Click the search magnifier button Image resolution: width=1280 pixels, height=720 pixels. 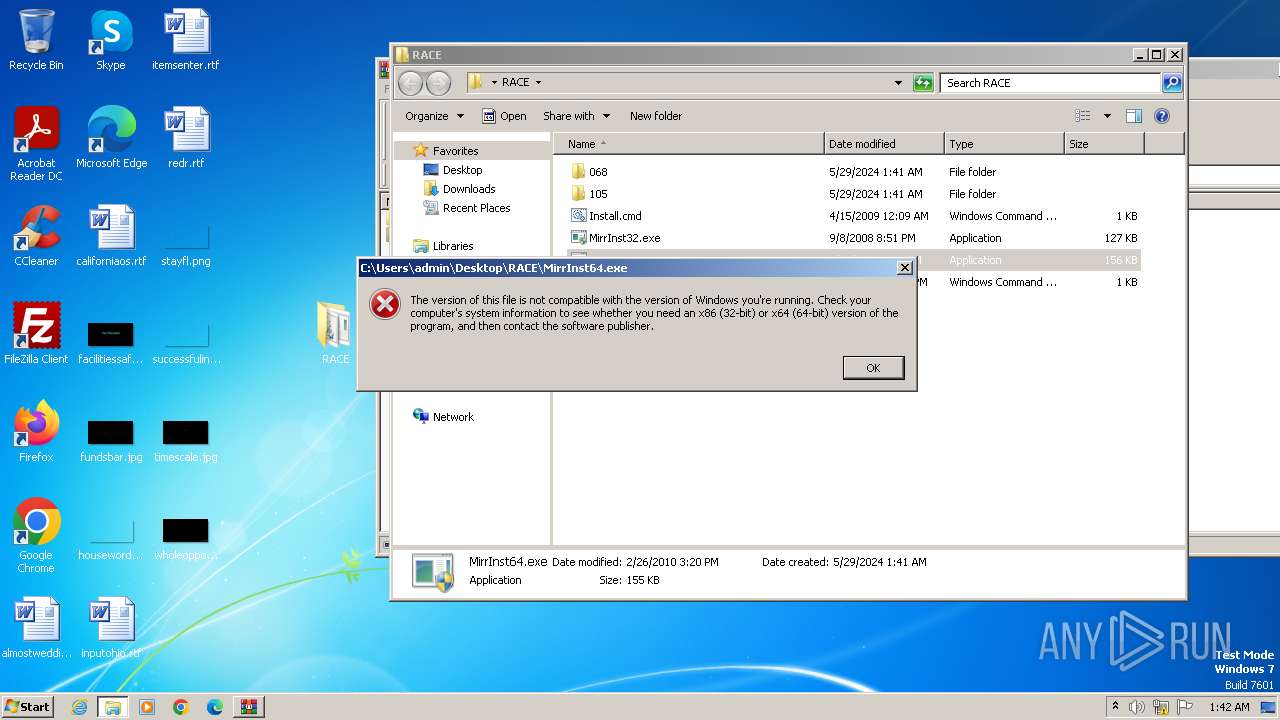pyautogui.click(x=1172, y=83)
